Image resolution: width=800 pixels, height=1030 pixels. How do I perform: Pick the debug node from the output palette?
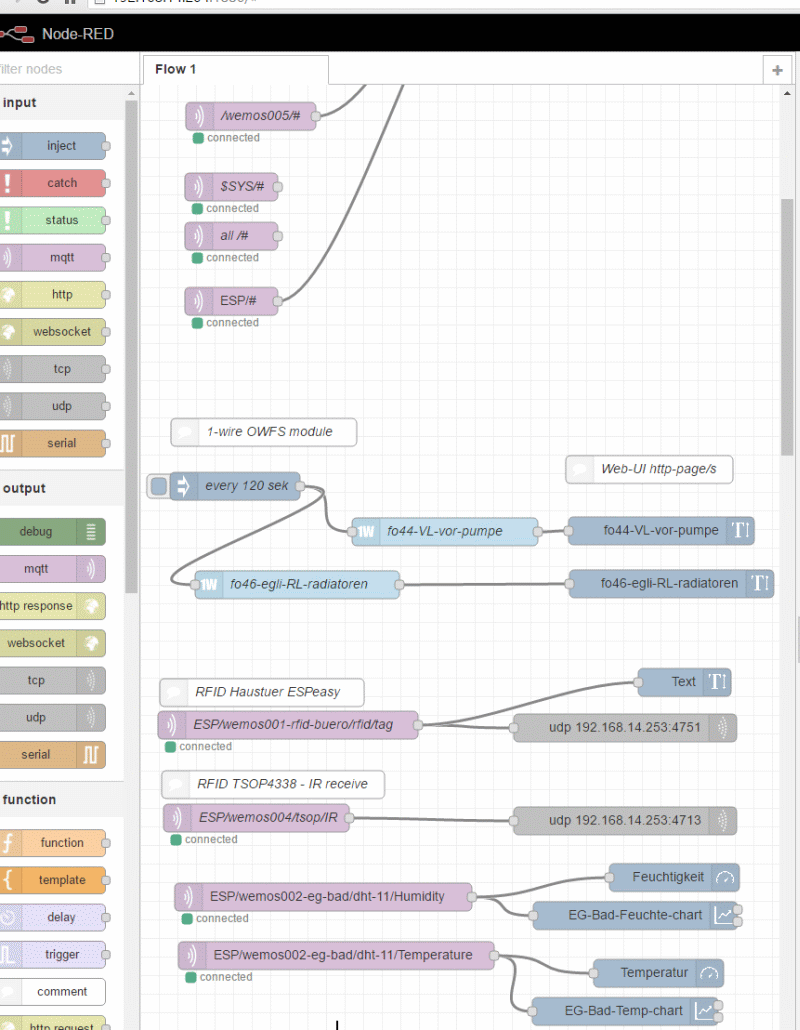pyautogui.click(x=53, y=532)
